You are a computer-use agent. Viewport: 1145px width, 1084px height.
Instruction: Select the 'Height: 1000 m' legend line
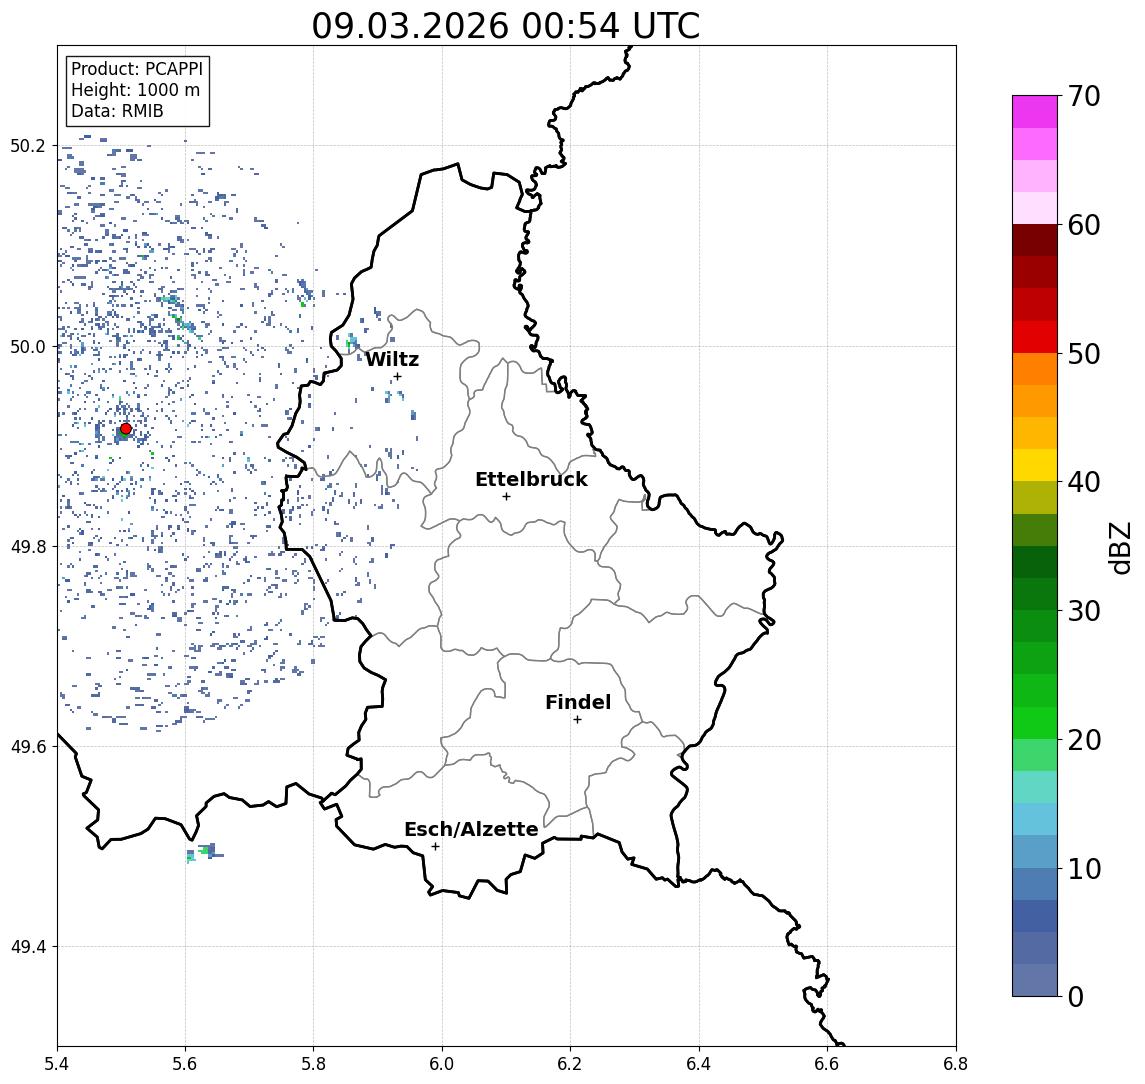tap(135, 91)
